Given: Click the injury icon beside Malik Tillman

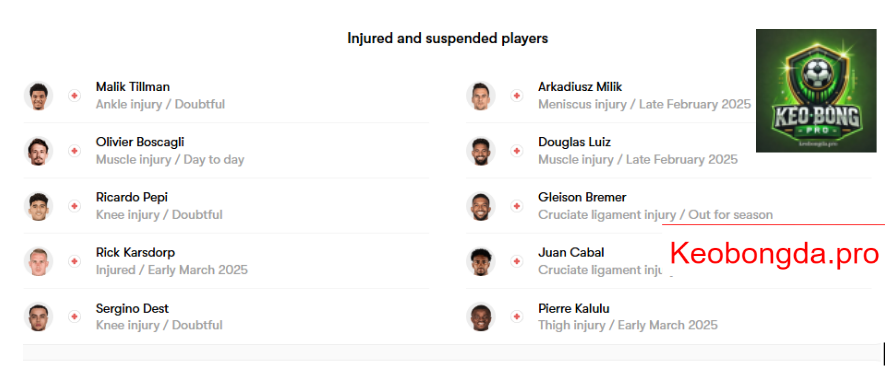Looking at the screenshot, I should tap(75, 96).
